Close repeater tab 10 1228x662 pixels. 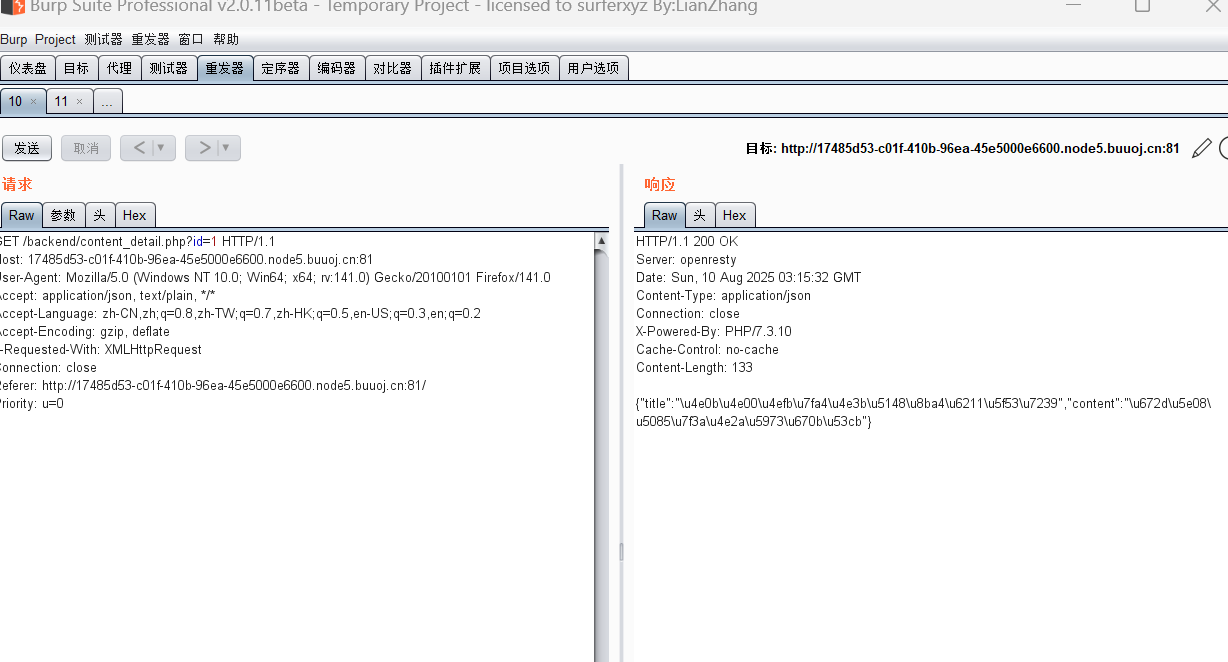(33, 101)
